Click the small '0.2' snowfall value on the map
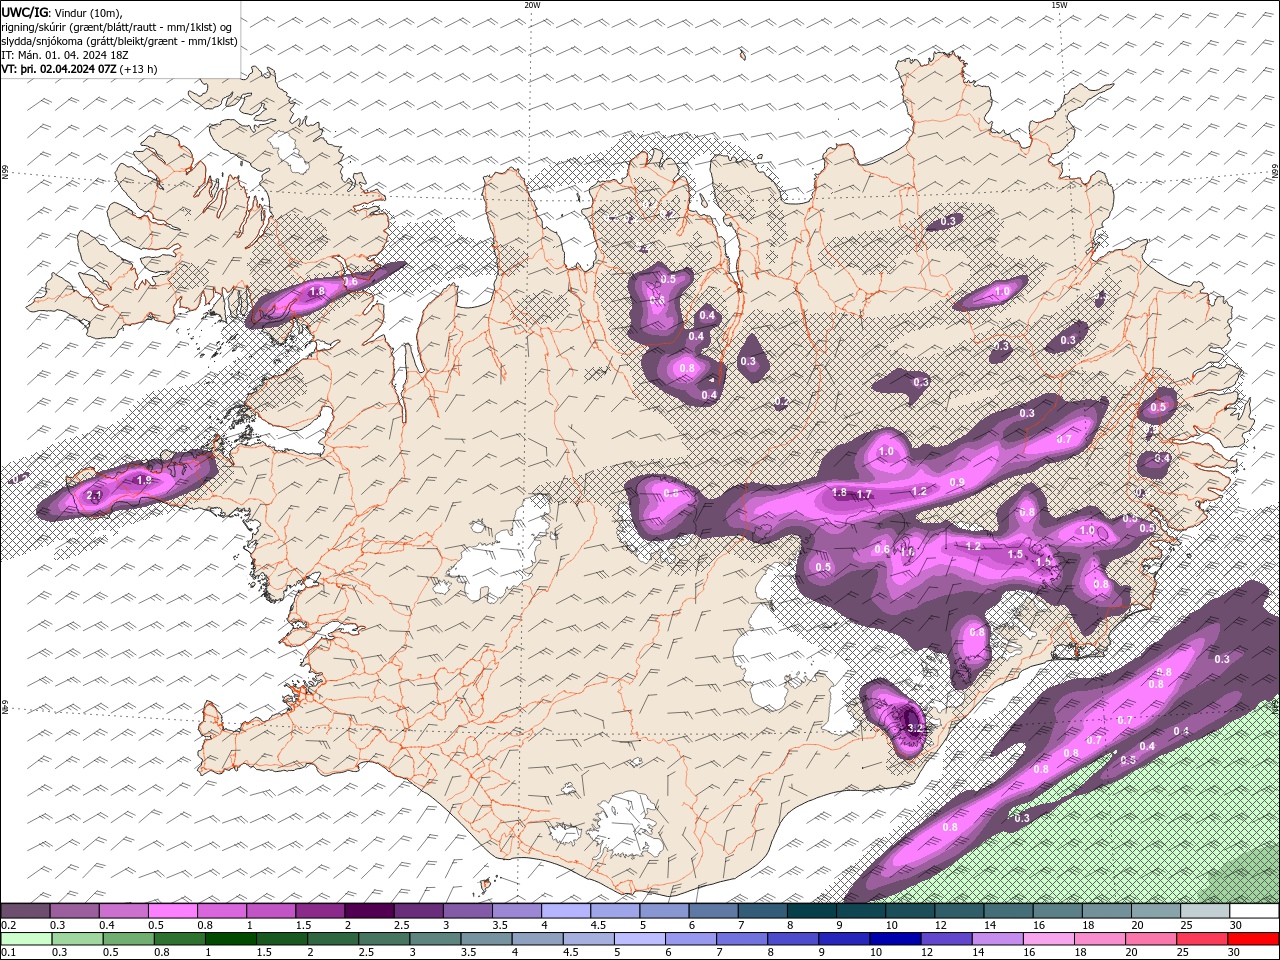1280x960 pixels. coord(782,401)
